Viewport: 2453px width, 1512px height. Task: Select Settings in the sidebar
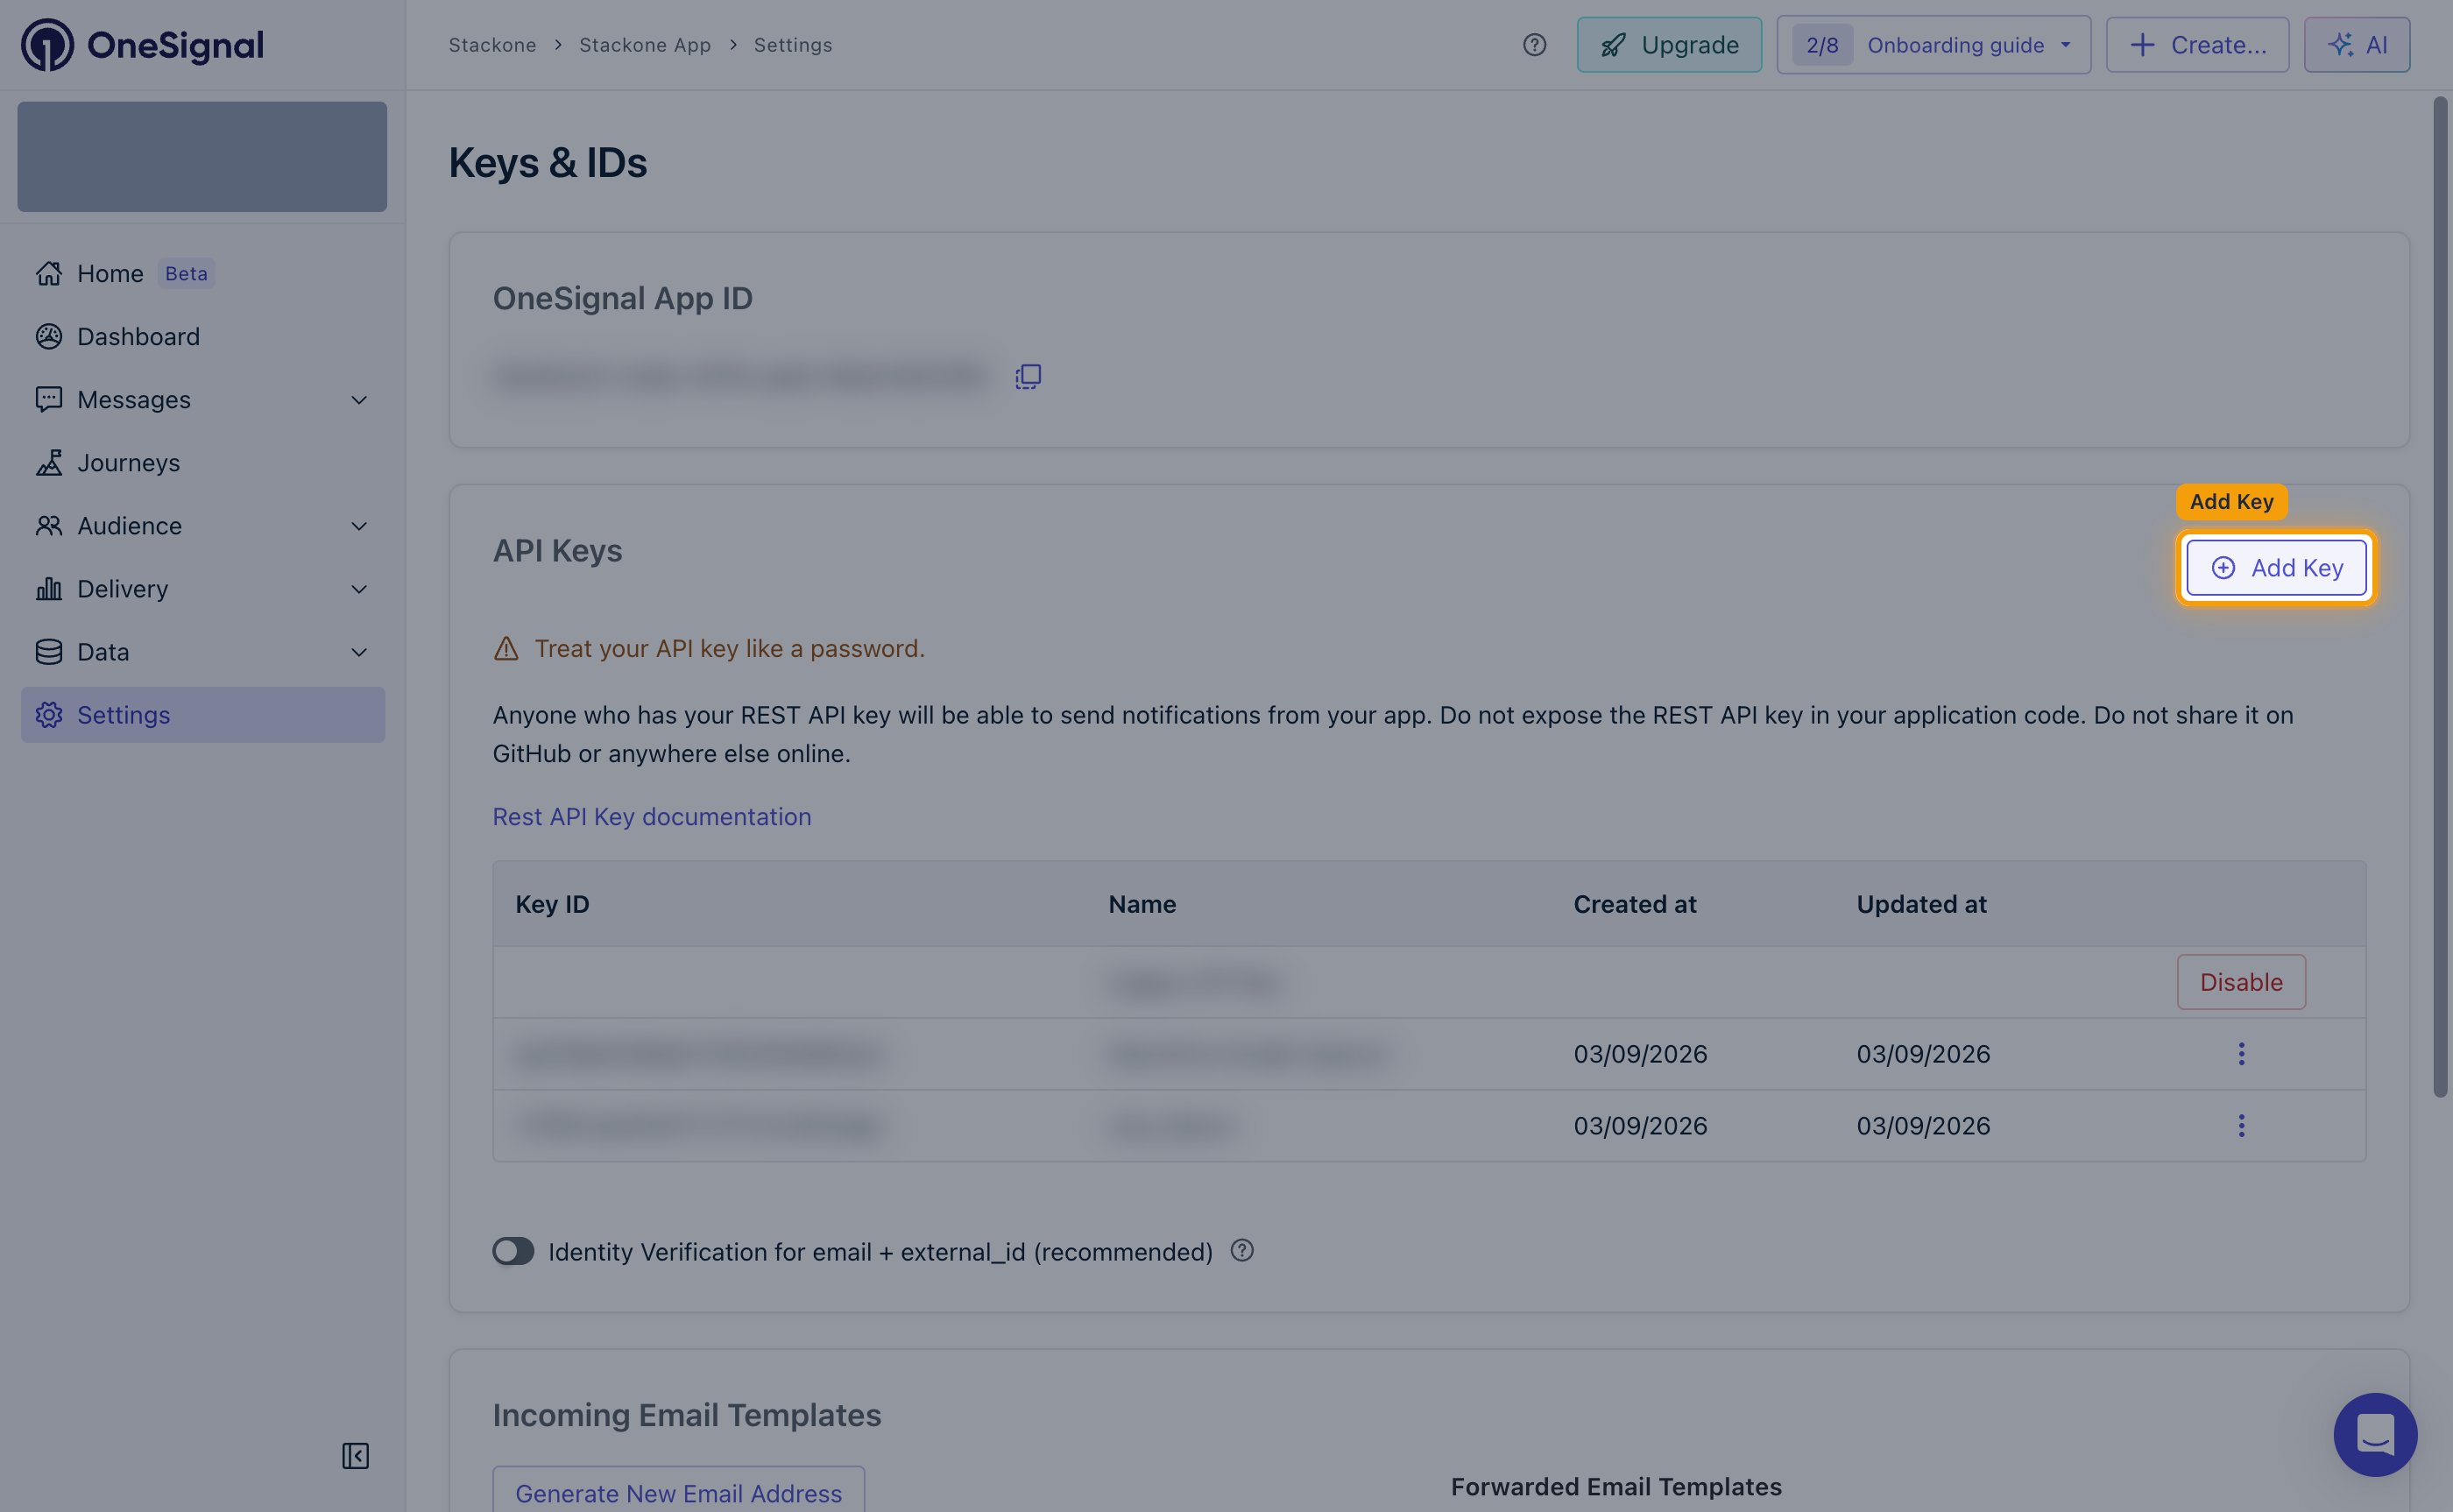pos(203,715)
